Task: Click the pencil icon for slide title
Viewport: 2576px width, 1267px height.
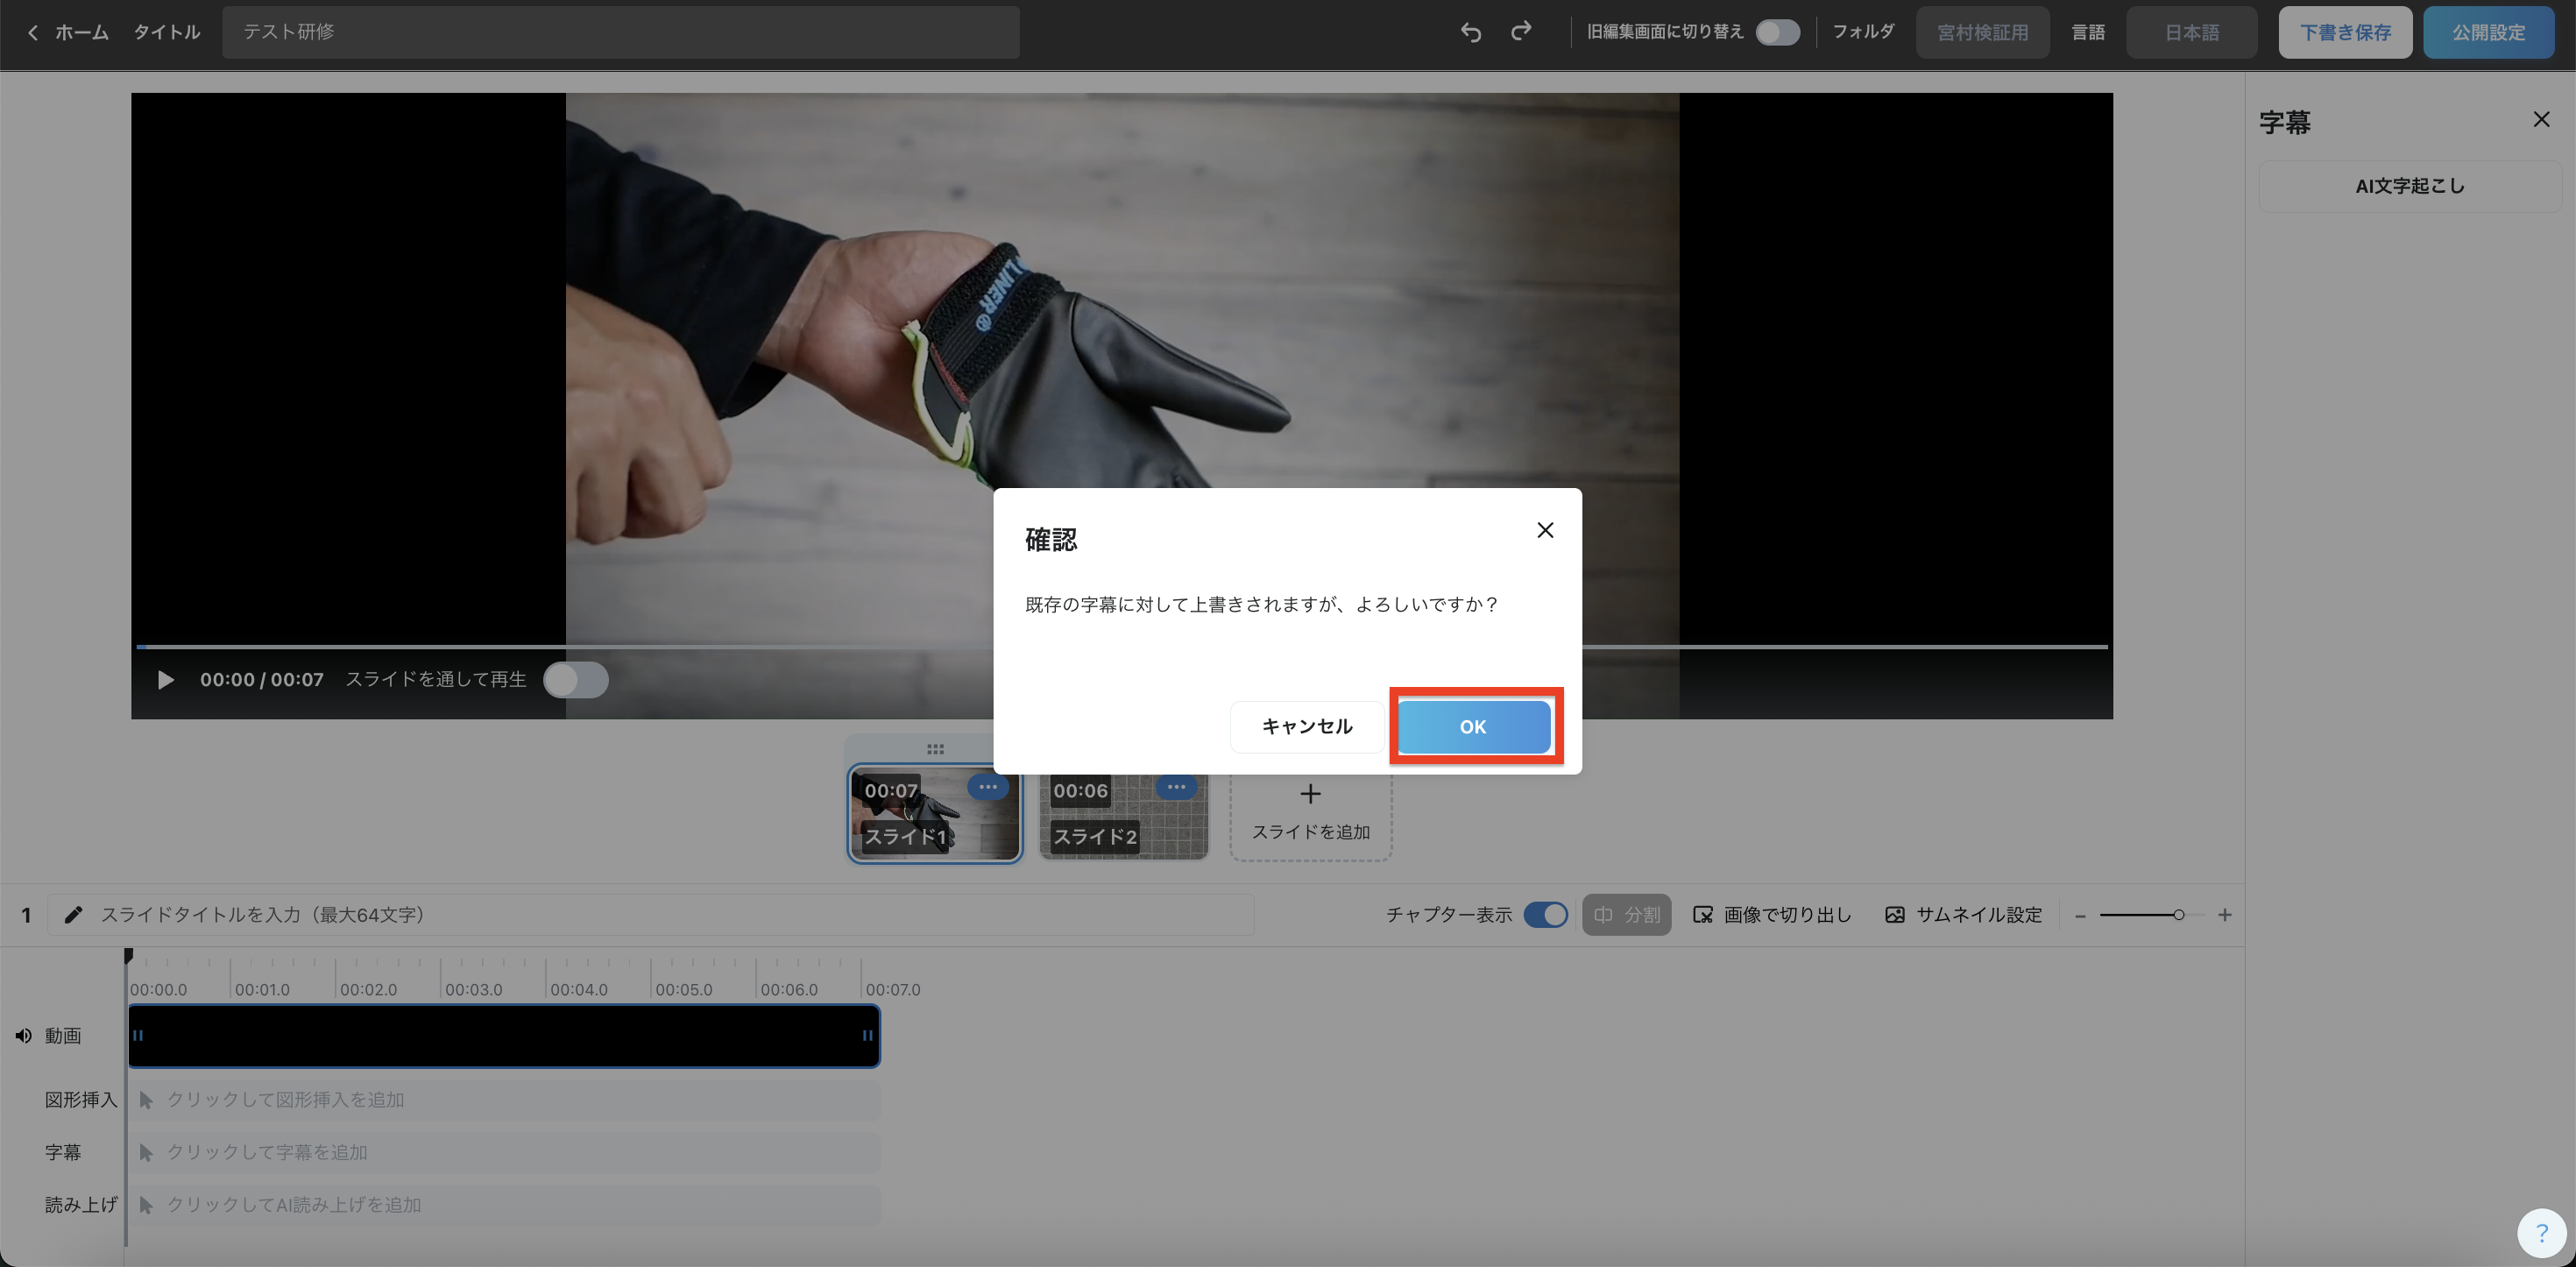Action: coord(73,915)
